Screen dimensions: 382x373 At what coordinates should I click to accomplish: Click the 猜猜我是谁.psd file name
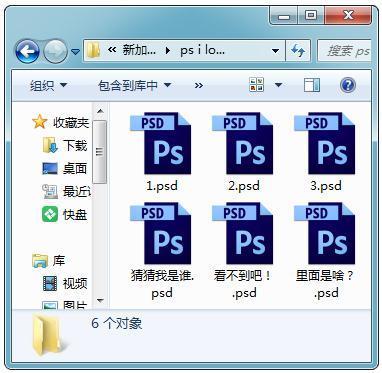click(162, 285)
